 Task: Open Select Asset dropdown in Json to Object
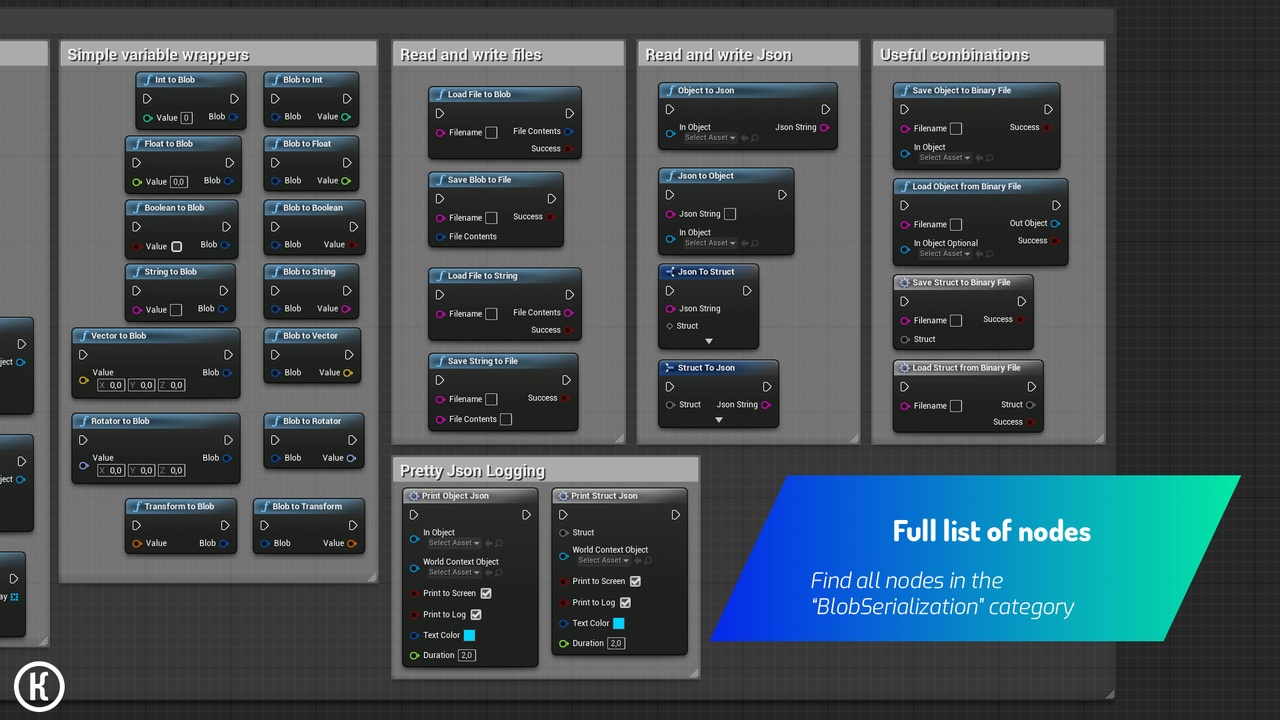[710, 243]
